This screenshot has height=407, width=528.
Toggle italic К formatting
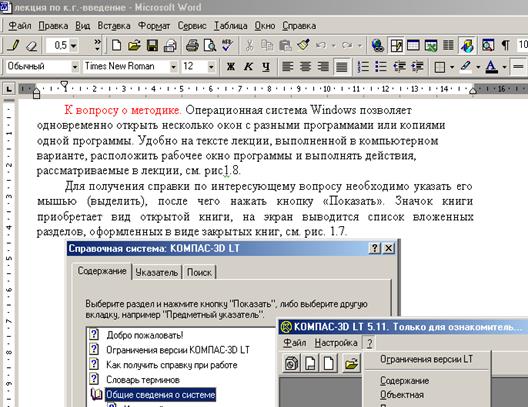tap(249, 67)
